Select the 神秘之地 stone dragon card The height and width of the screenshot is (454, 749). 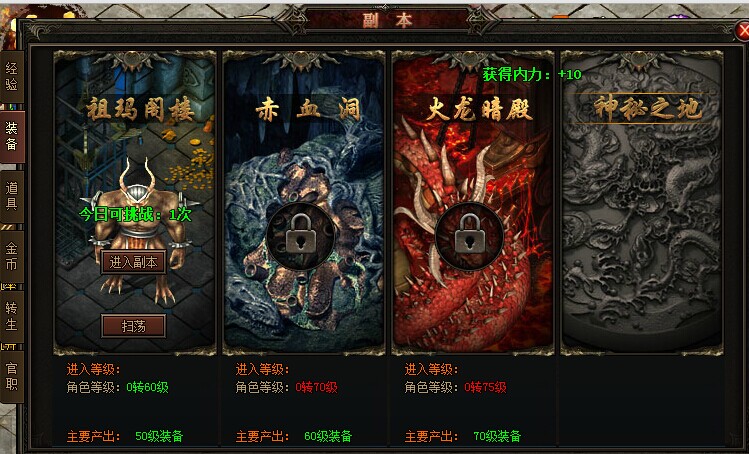(642, 203)
